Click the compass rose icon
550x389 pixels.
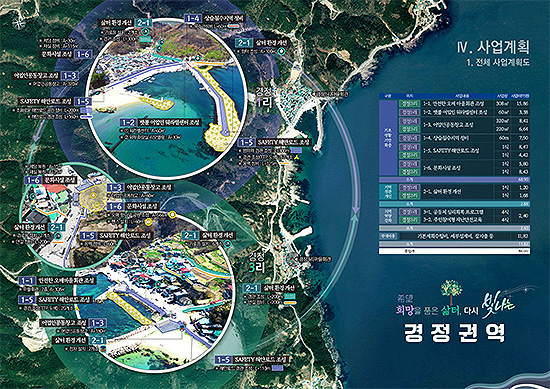click(x=18, y=23)
